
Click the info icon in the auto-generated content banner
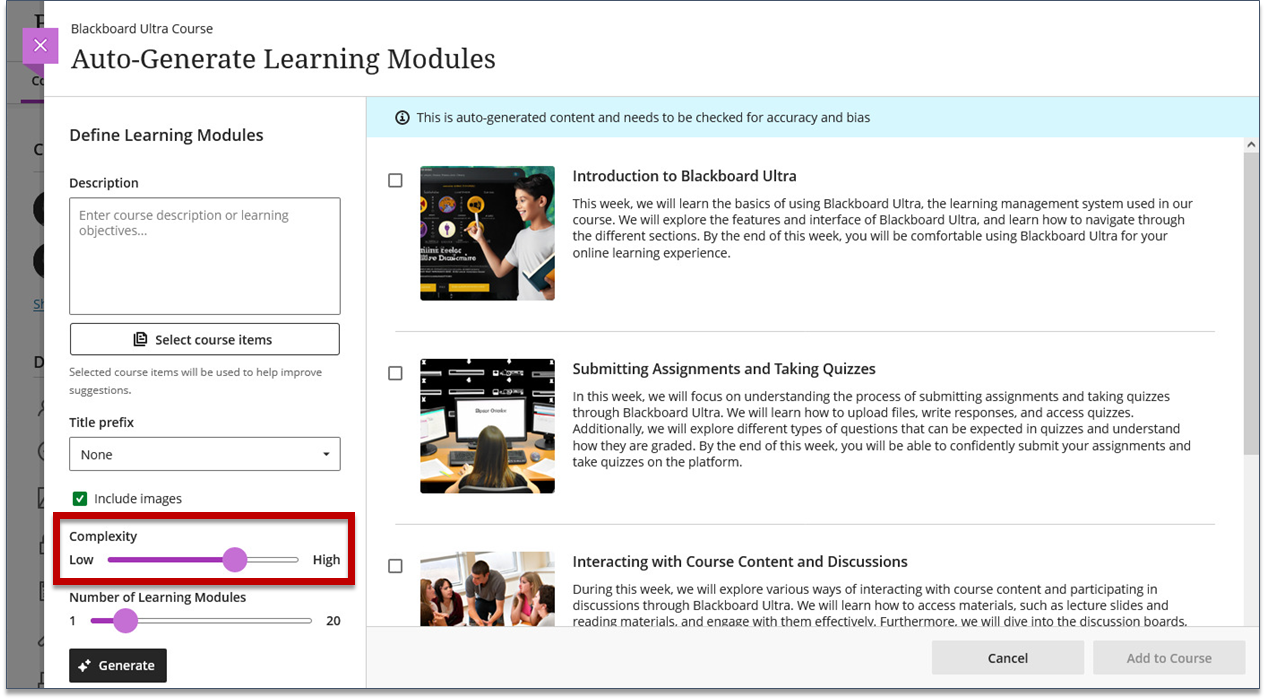coord(402,118)
